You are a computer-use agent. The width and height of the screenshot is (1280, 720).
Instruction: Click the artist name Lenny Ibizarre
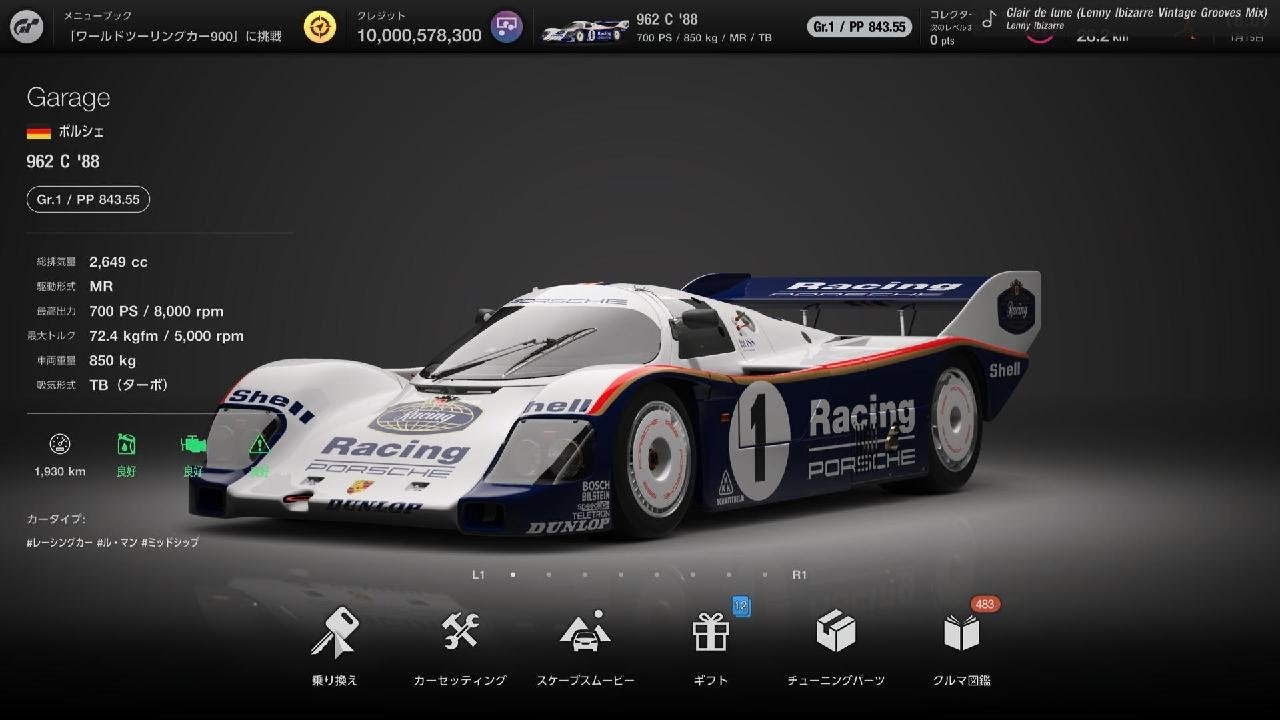click(x=1035, y=25)
